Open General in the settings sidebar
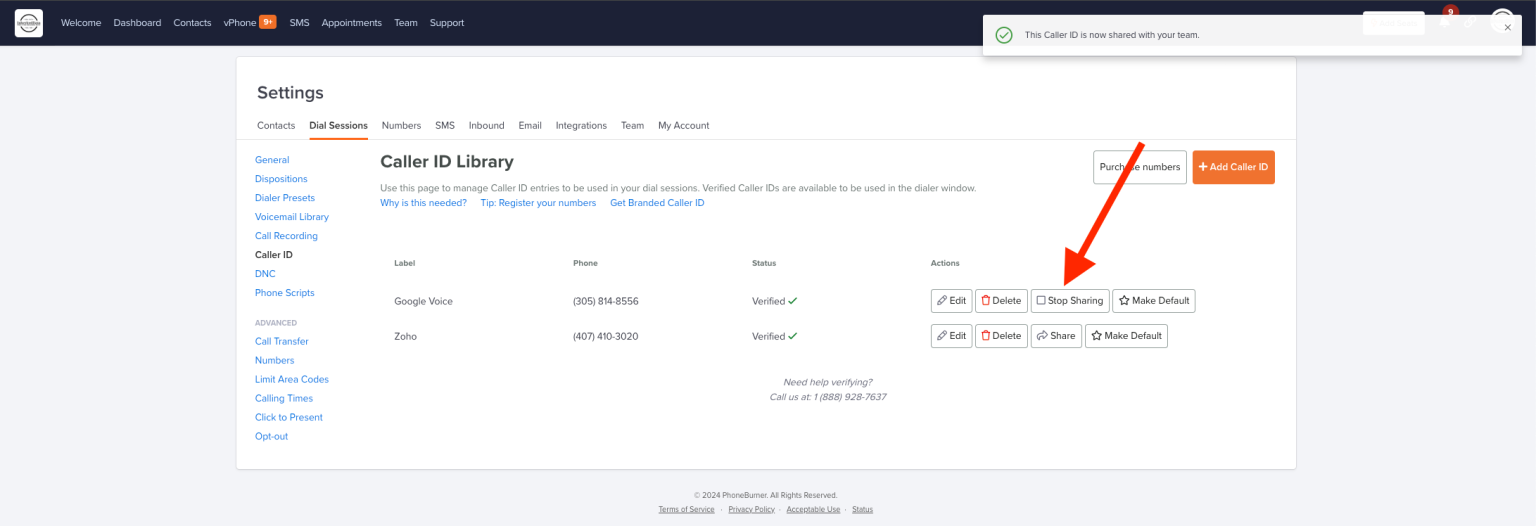The image size is (1536, 526). click(x=272, y=160)
